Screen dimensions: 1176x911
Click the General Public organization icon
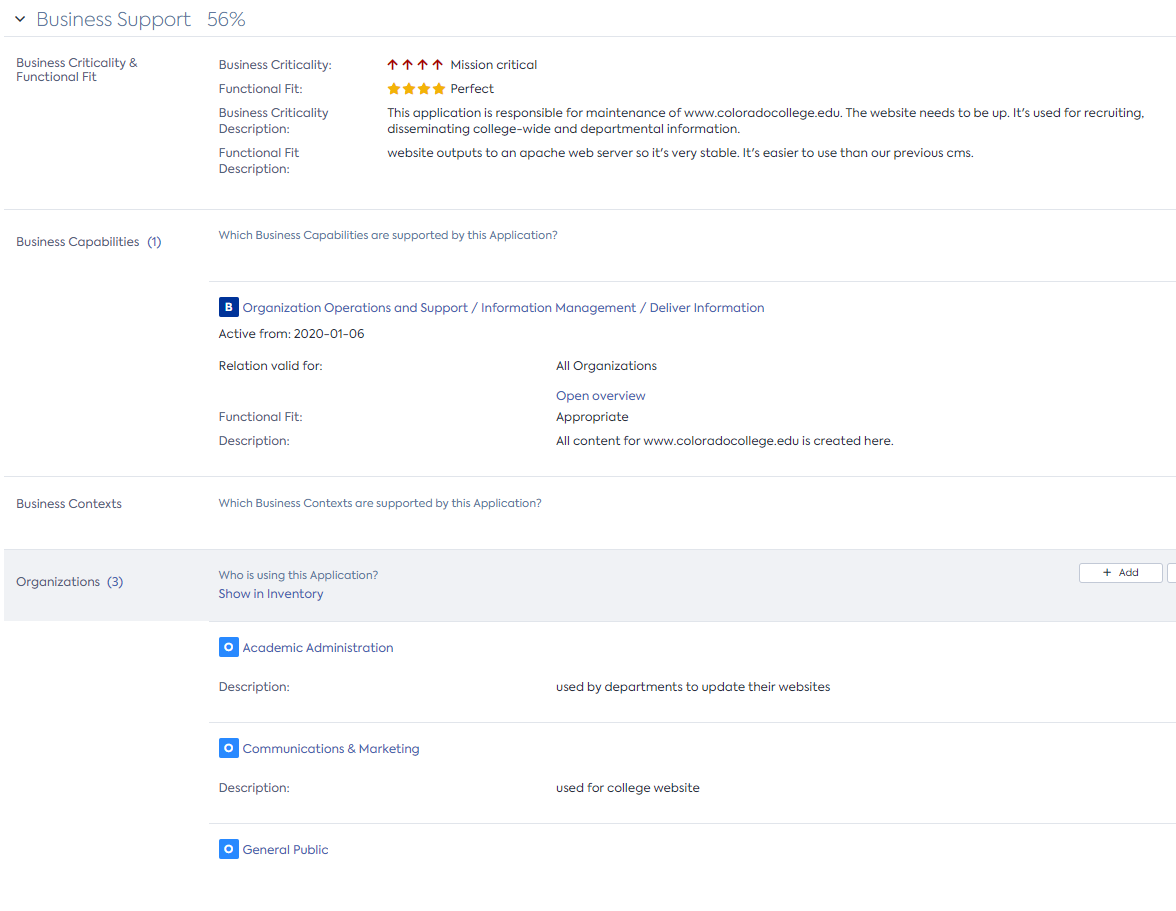[229, 850]
